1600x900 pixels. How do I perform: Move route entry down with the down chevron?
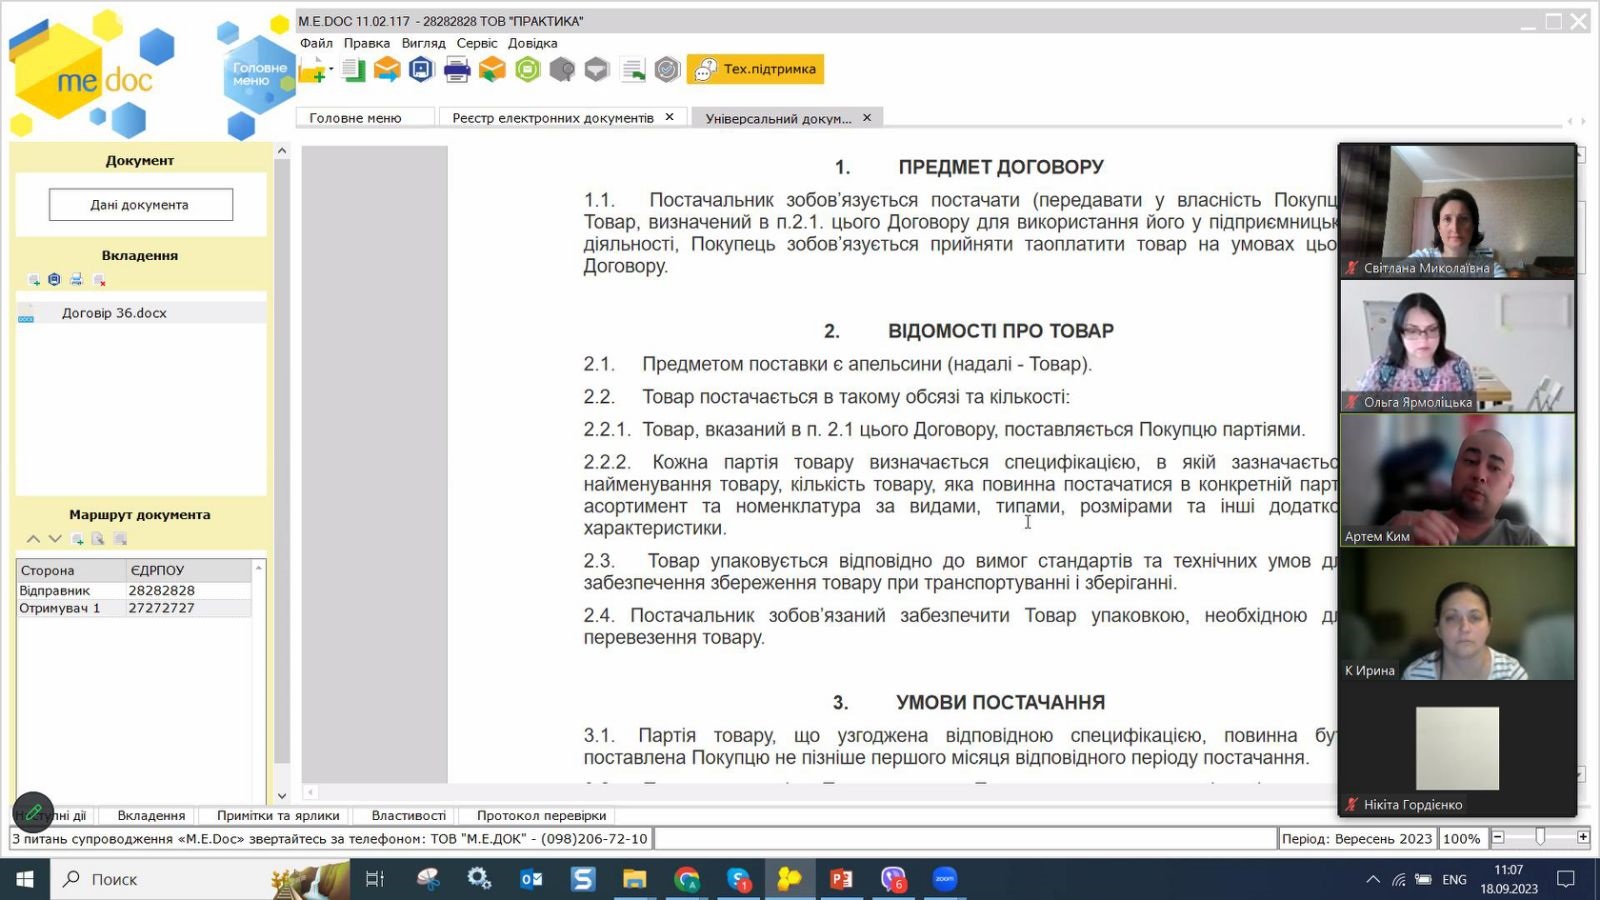[x=55, y=539]
